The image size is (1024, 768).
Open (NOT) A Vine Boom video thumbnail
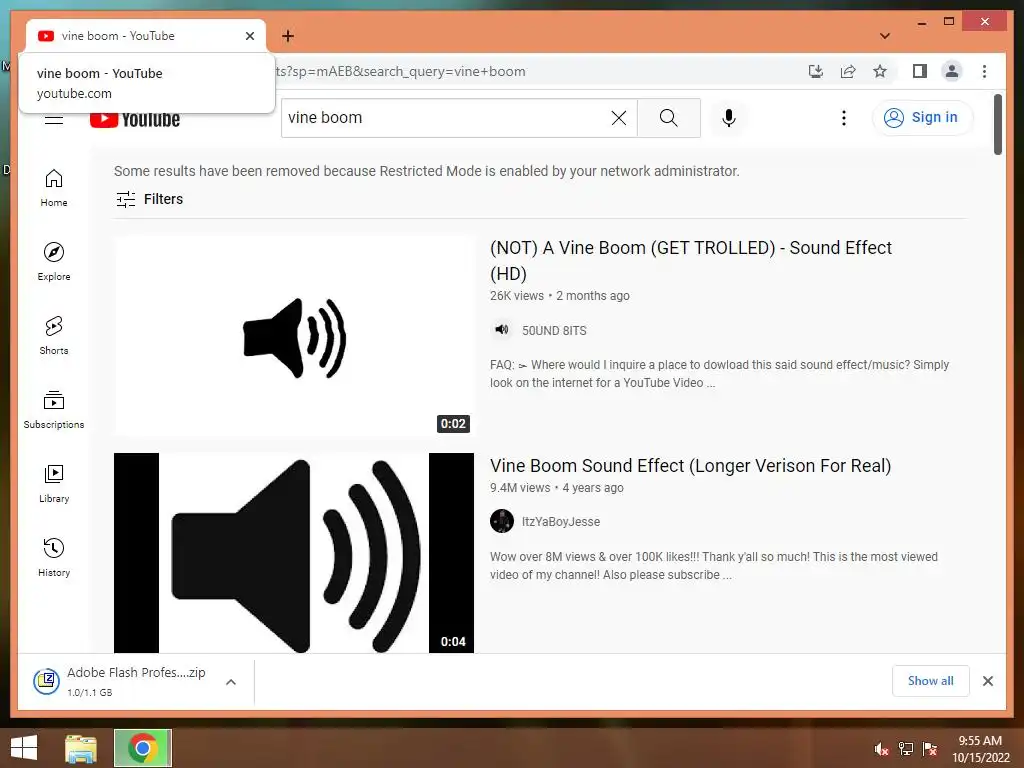294,336
